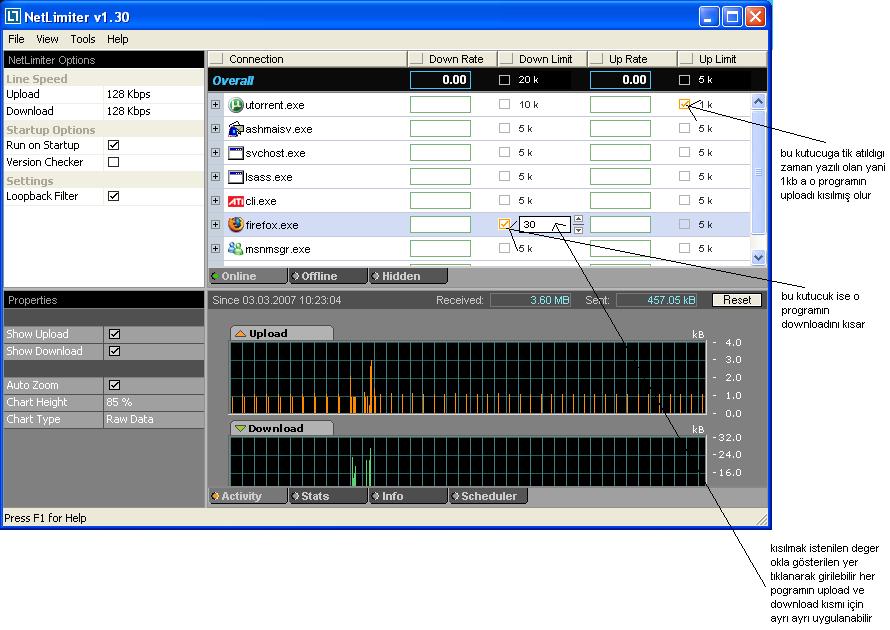Sort by the Up Limit column header
Viewport: 890px width, 630px height.
click(x=722, y=59)
